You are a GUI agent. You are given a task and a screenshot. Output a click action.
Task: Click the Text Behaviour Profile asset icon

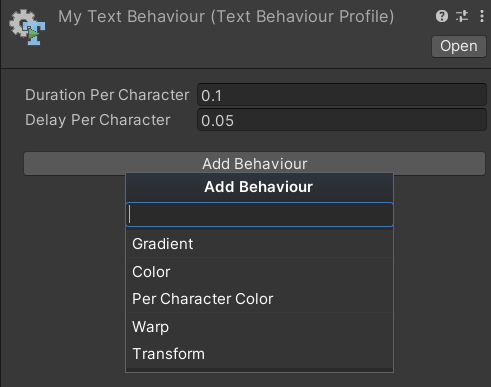(27, 27)
